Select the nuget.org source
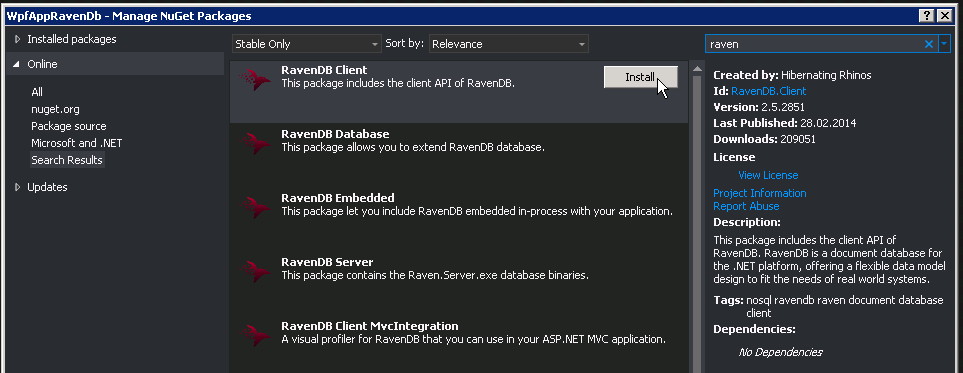The width and height of the screenshot is (963, 373). (x=55, y=109)
